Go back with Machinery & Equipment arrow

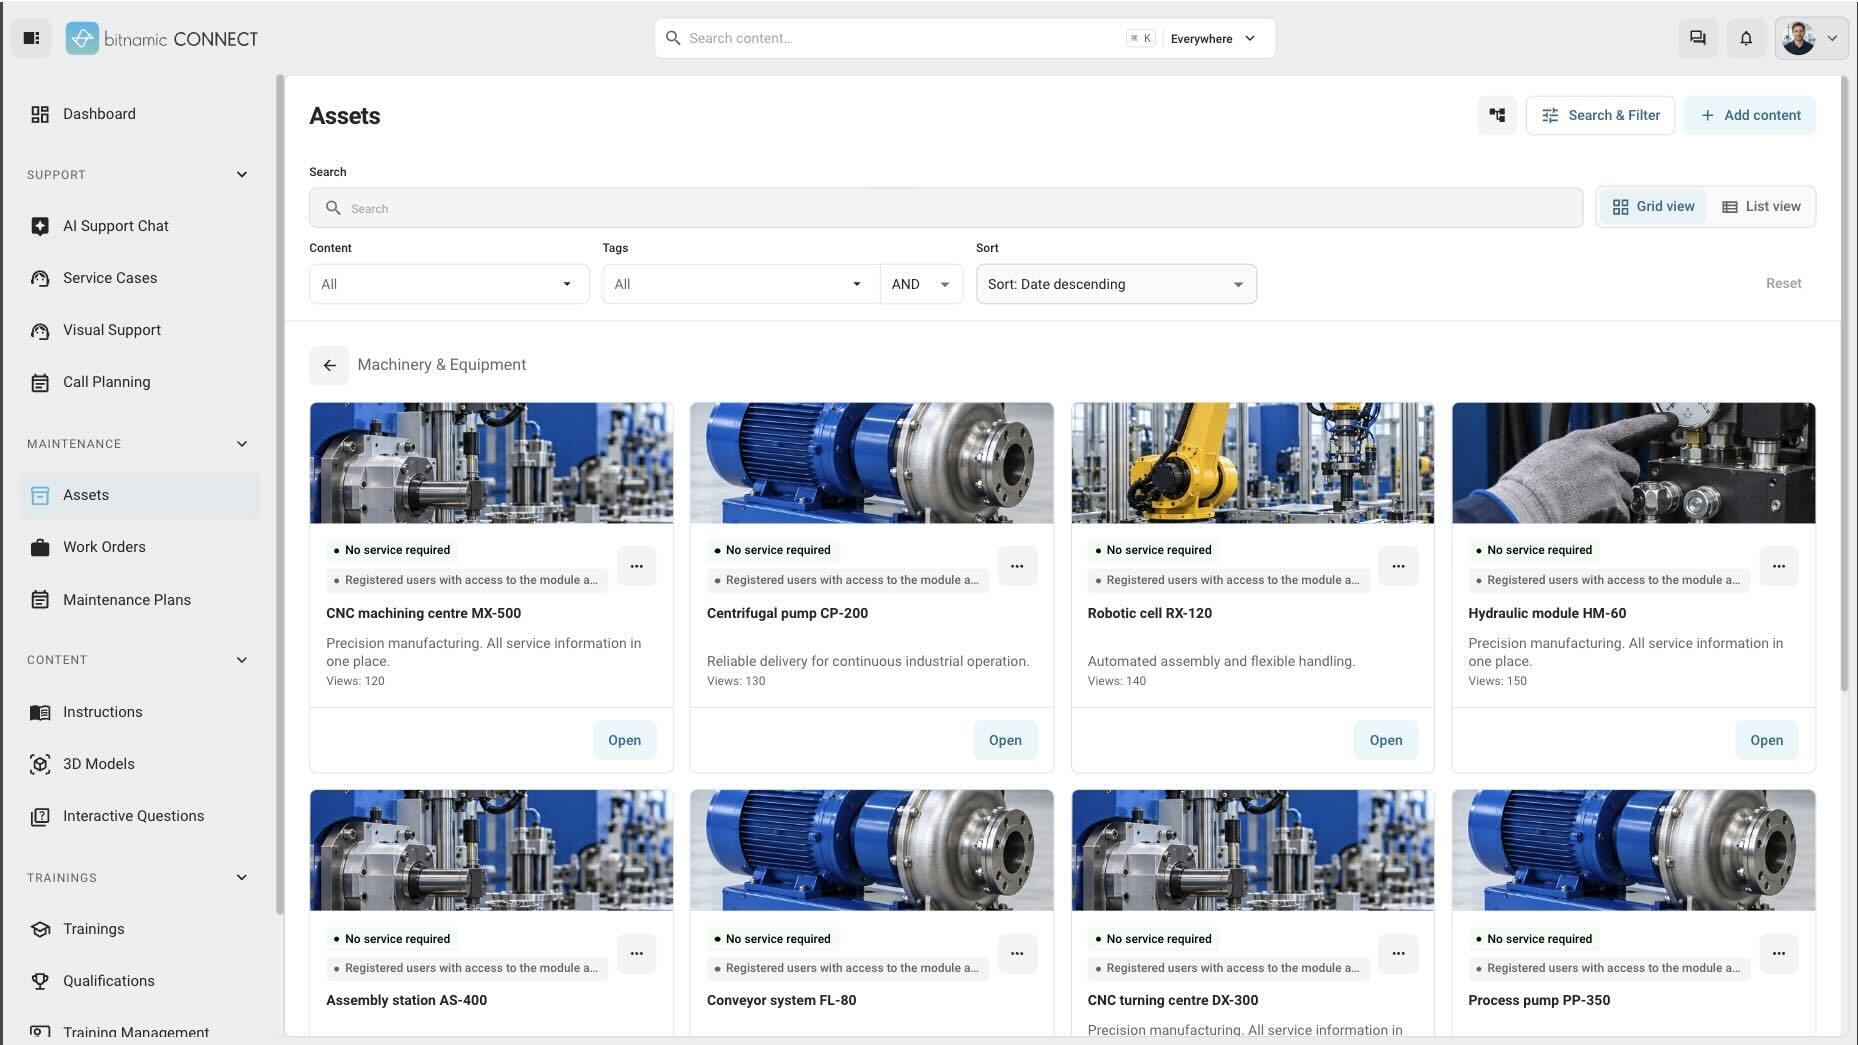pos(329,365)
